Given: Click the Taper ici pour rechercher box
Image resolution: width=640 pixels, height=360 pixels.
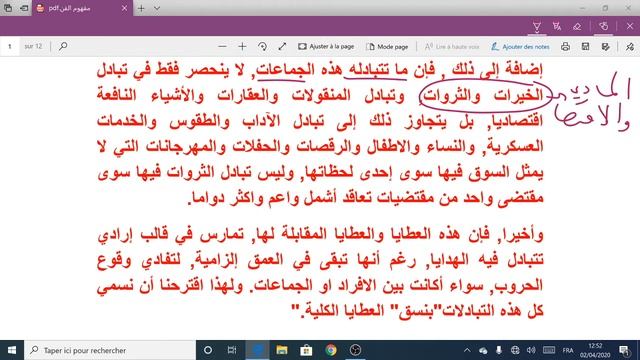Looking at the screenshot, I should click(110, 350).
